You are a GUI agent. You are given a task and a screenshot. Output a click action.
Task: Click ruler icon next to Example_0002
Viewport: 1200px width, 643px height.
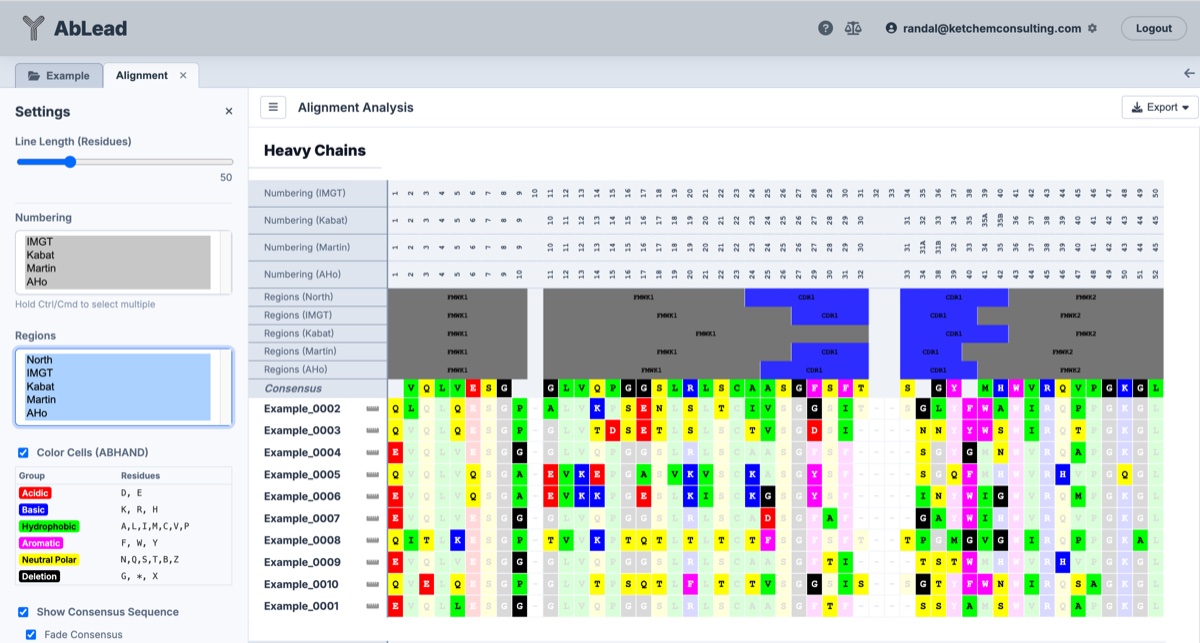374,409
